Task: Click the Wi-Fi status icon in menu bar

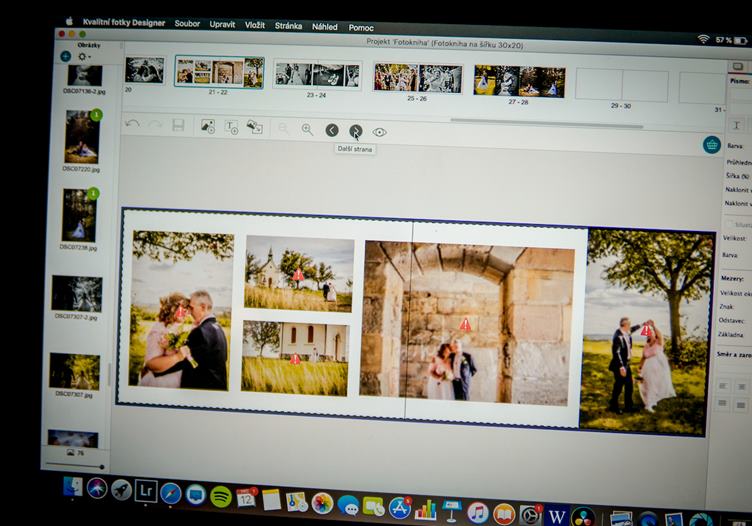Action: pos(703,39)
